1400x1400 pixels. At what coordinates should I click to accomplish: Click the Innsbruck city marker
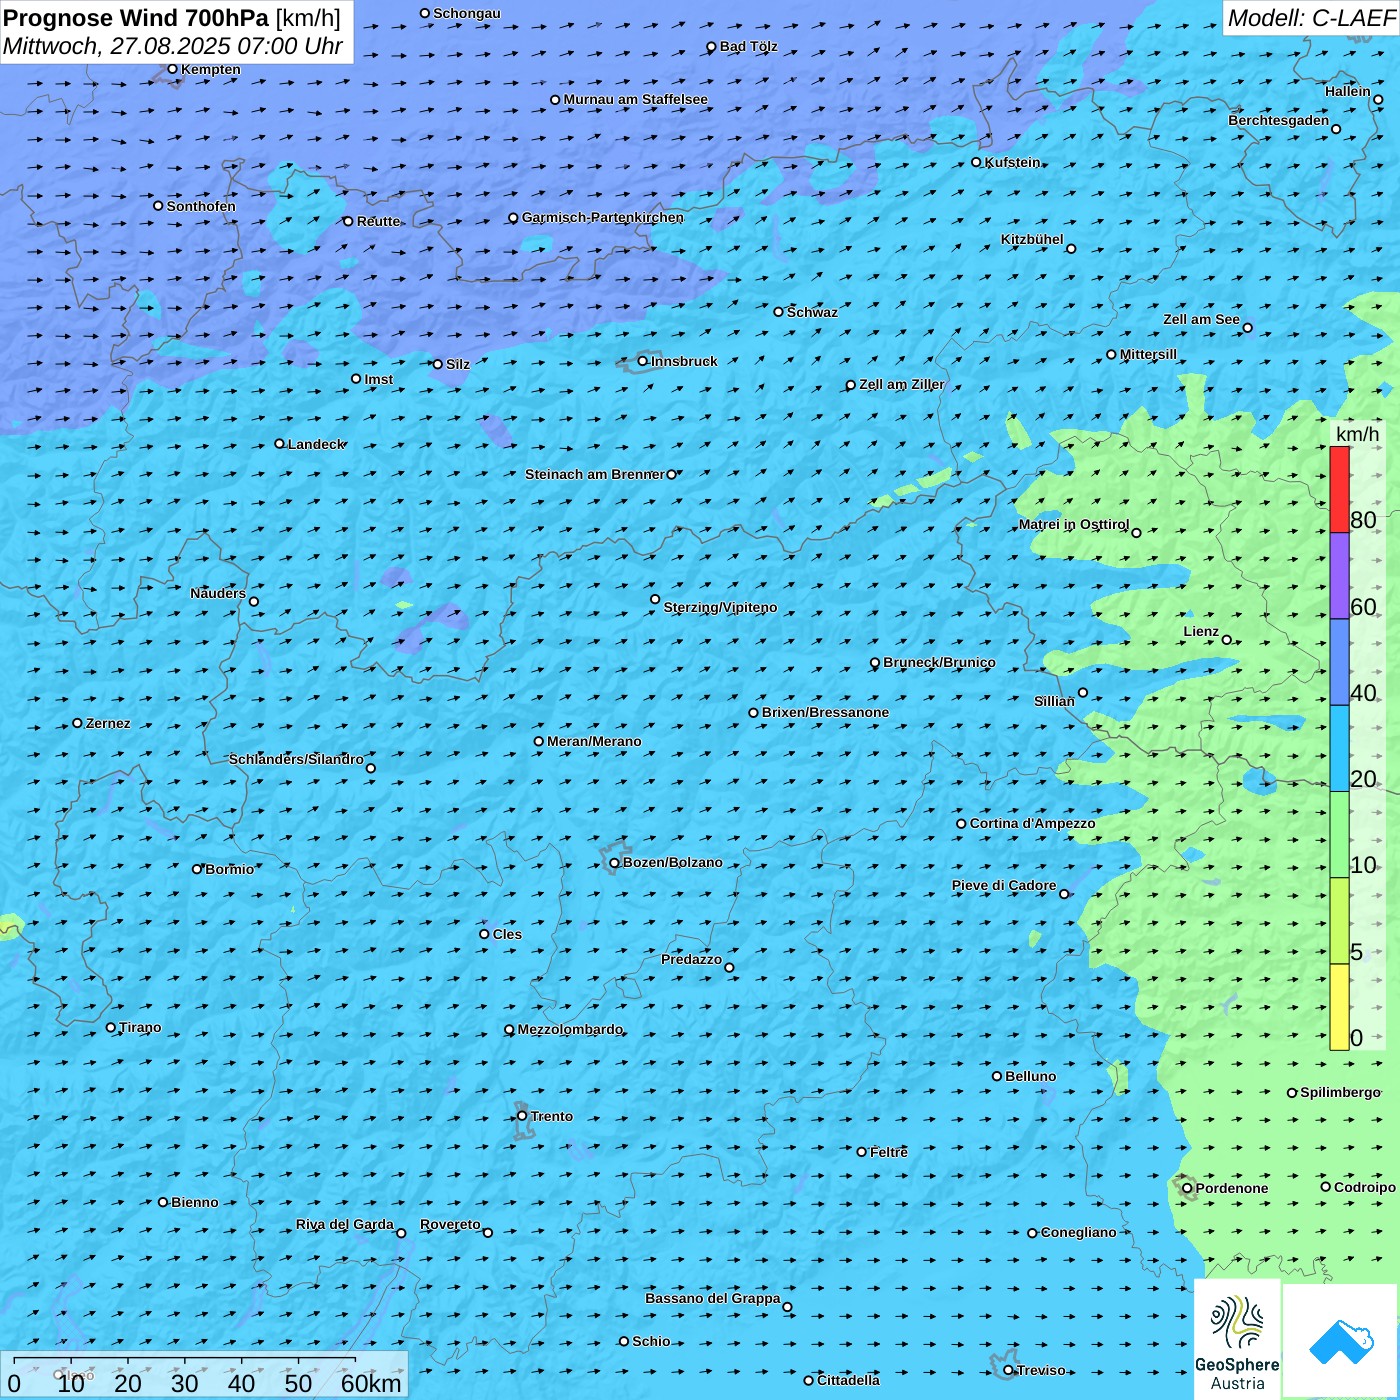pos(643,361)
